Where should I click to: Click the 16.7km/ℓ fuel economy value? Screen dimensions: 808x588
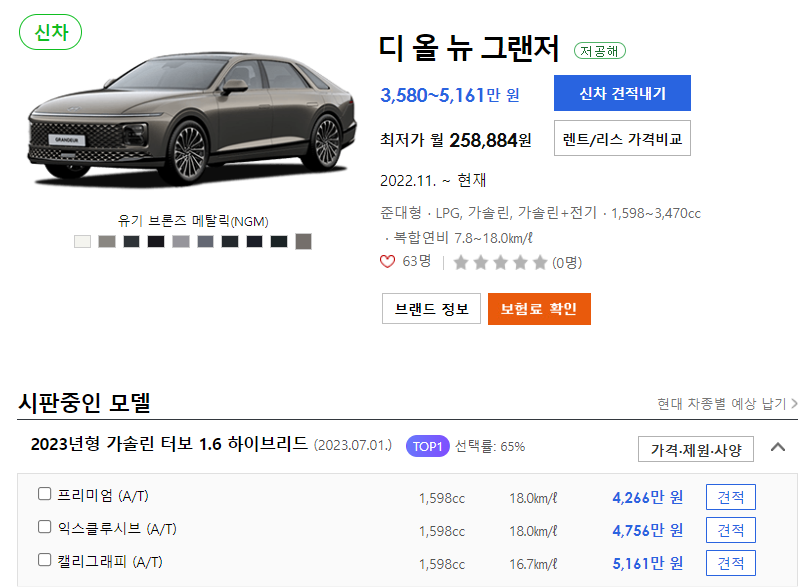[x=533, y=564]
